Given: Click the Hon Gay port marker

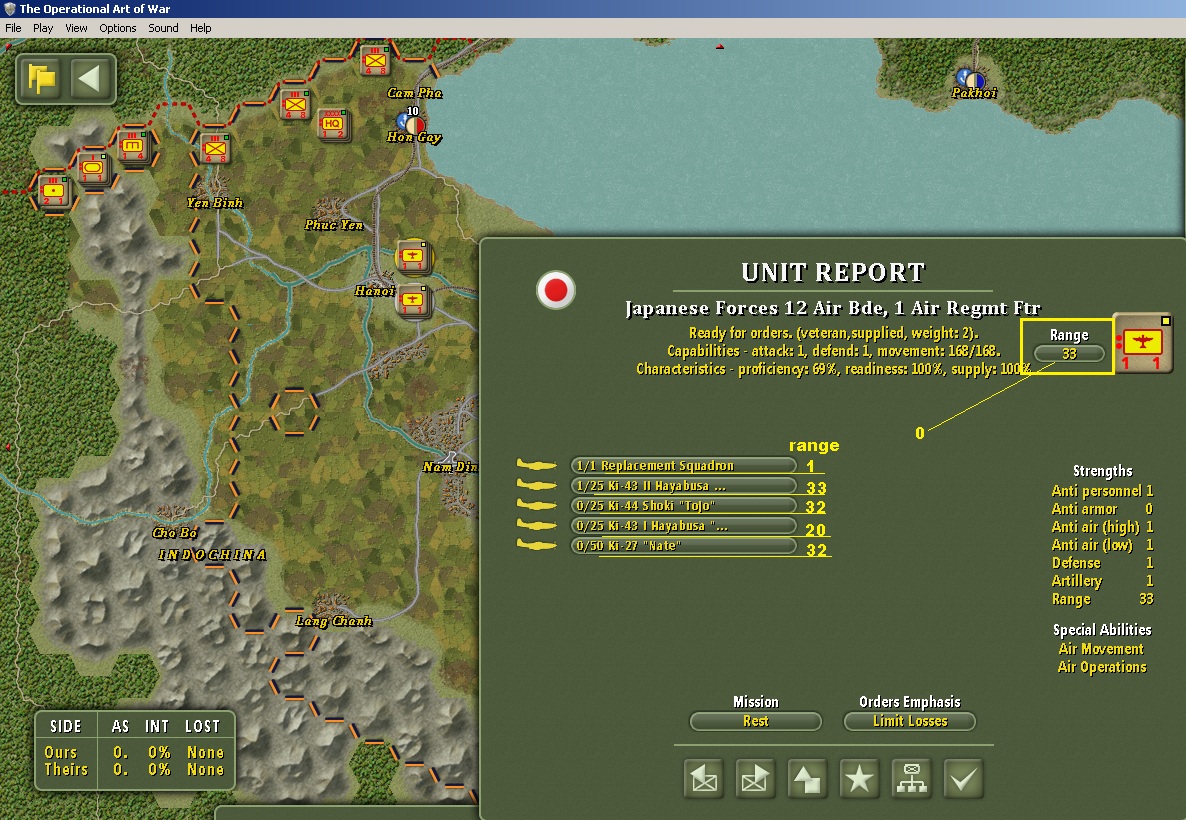Looking at the screenshot, I should [412, 122].
